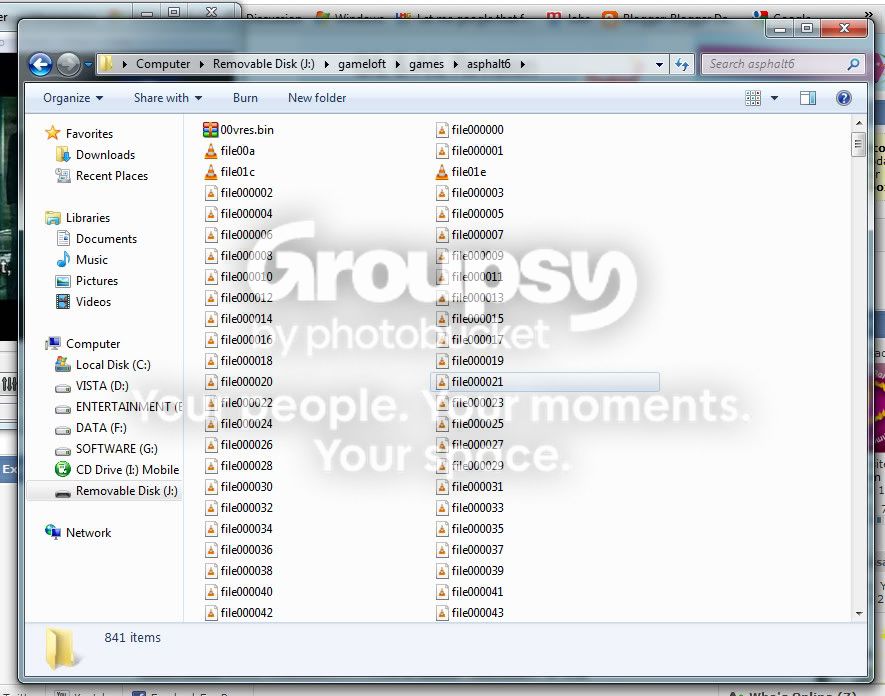Click the file list scroll down arrow

(x=858, y=613)
